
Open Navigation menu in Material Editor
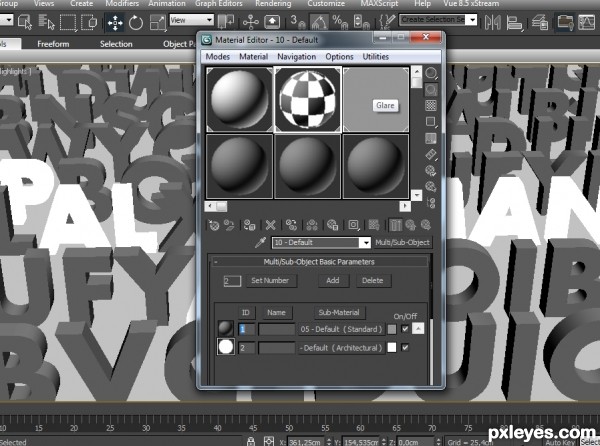[297, 57]
